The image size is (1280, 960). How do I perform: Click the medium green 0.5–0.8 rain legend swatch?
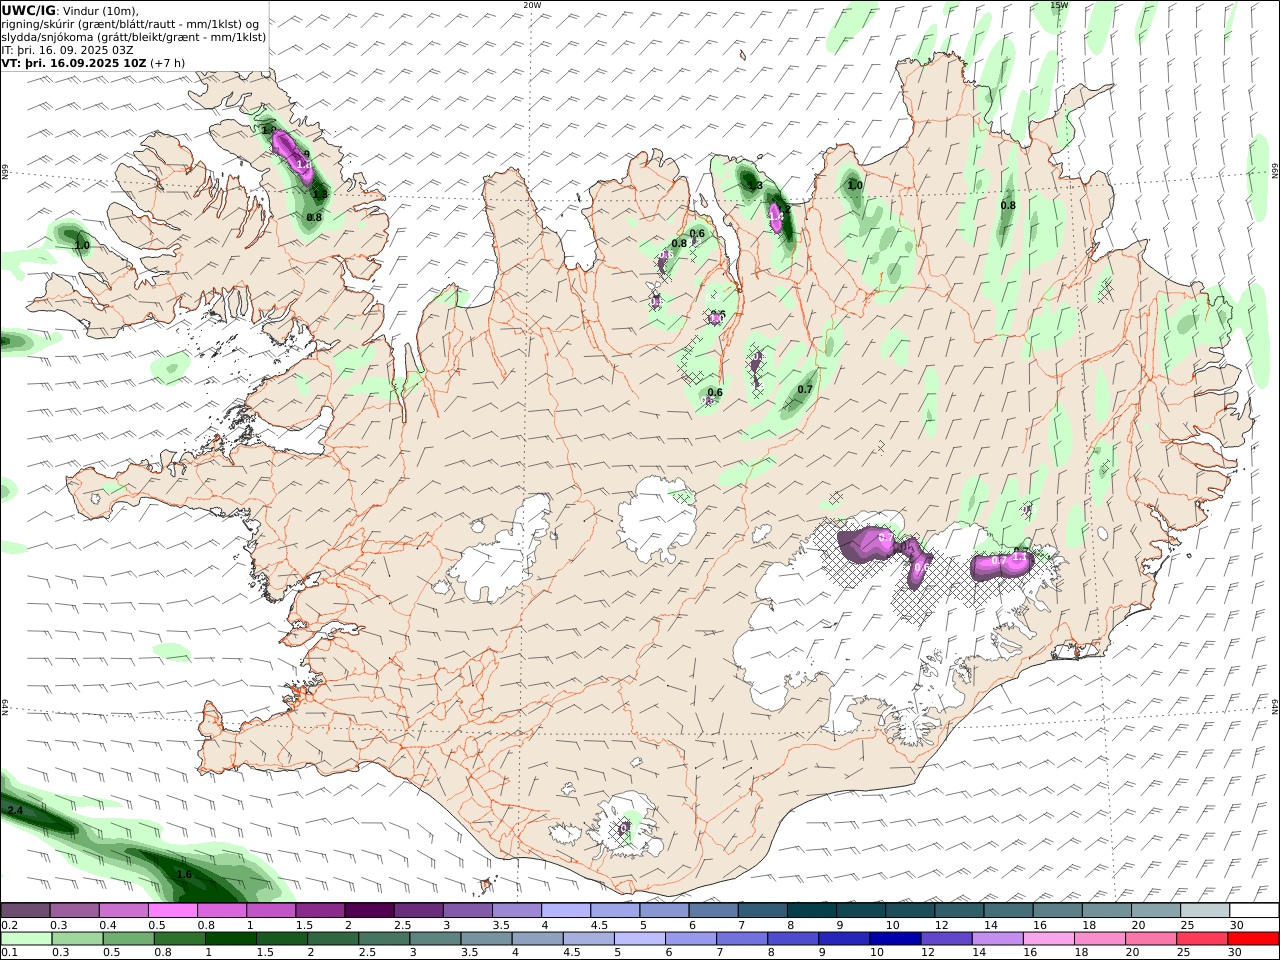point(129,939)
